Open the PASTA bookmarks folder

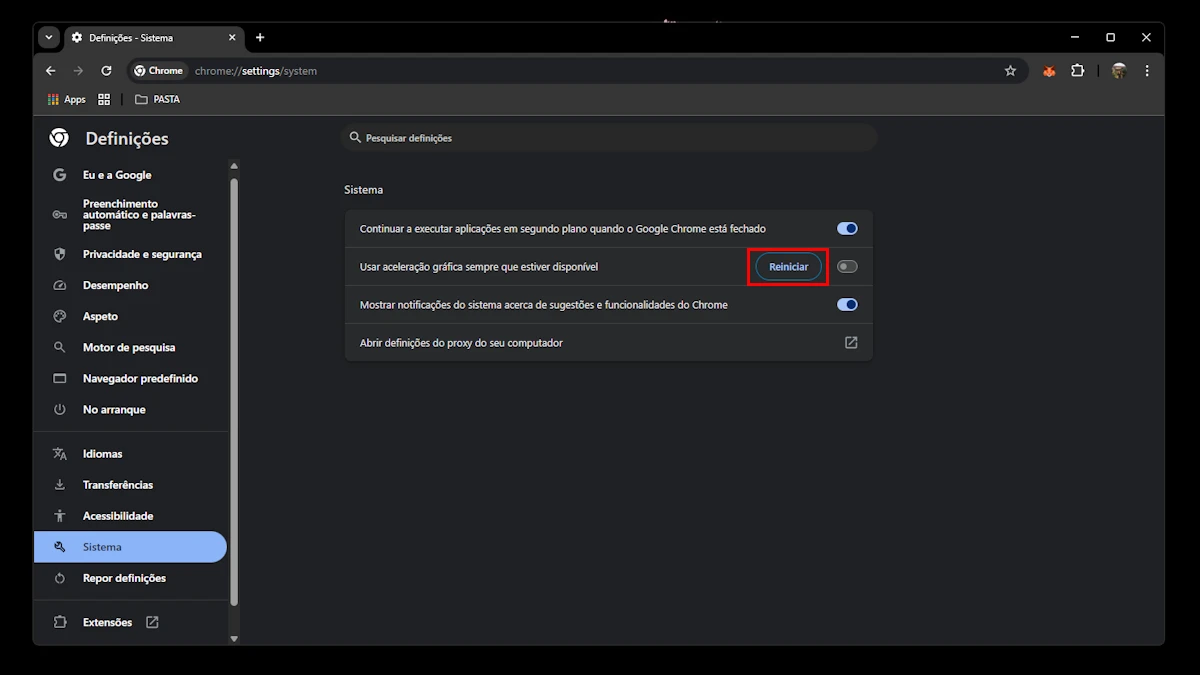[x=157, y=99]
